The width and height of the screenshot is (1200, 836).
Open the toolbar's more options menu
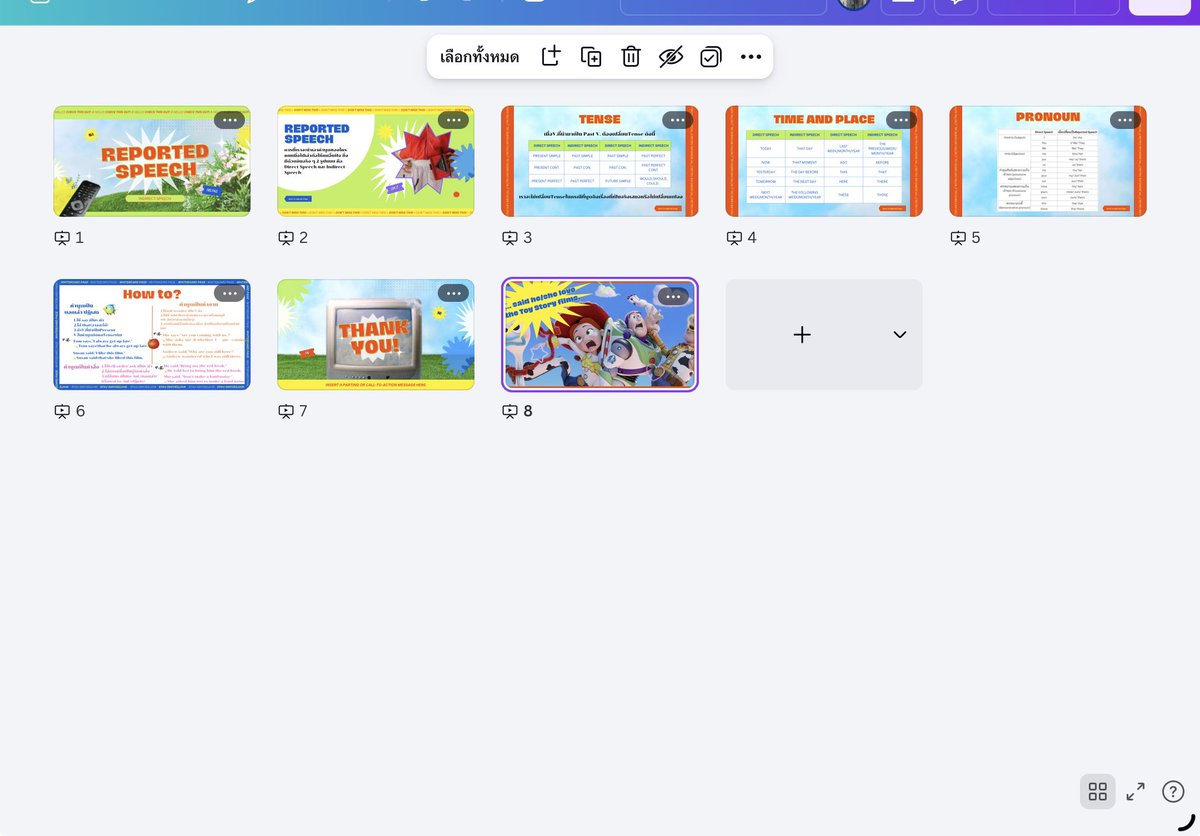[x=751, y=57]
